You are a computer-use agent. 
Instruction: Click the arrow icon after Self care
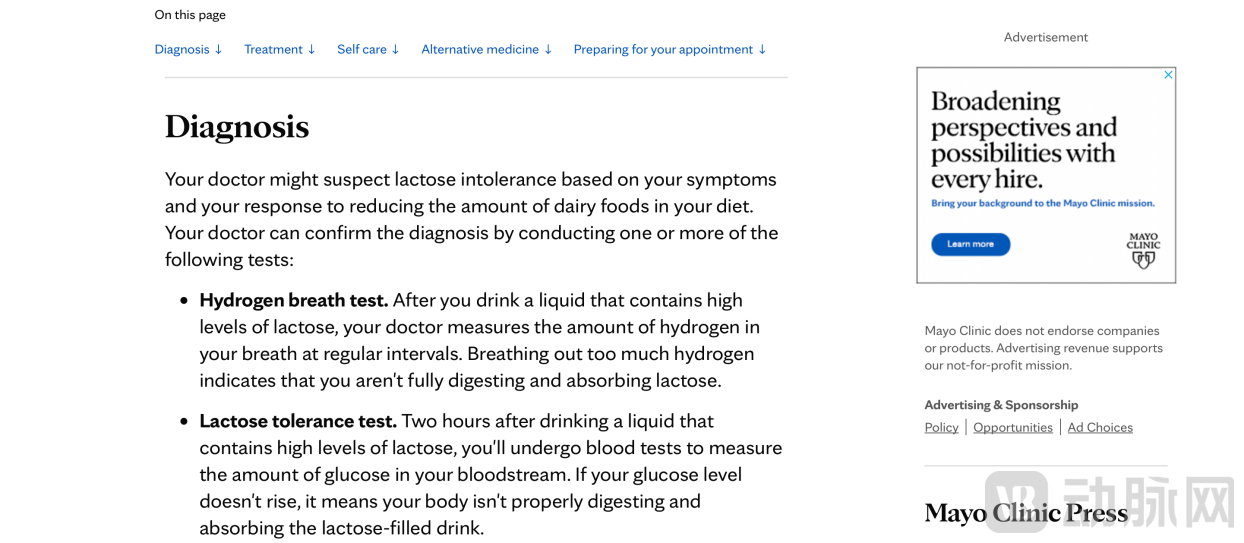[x=395, y=49]
